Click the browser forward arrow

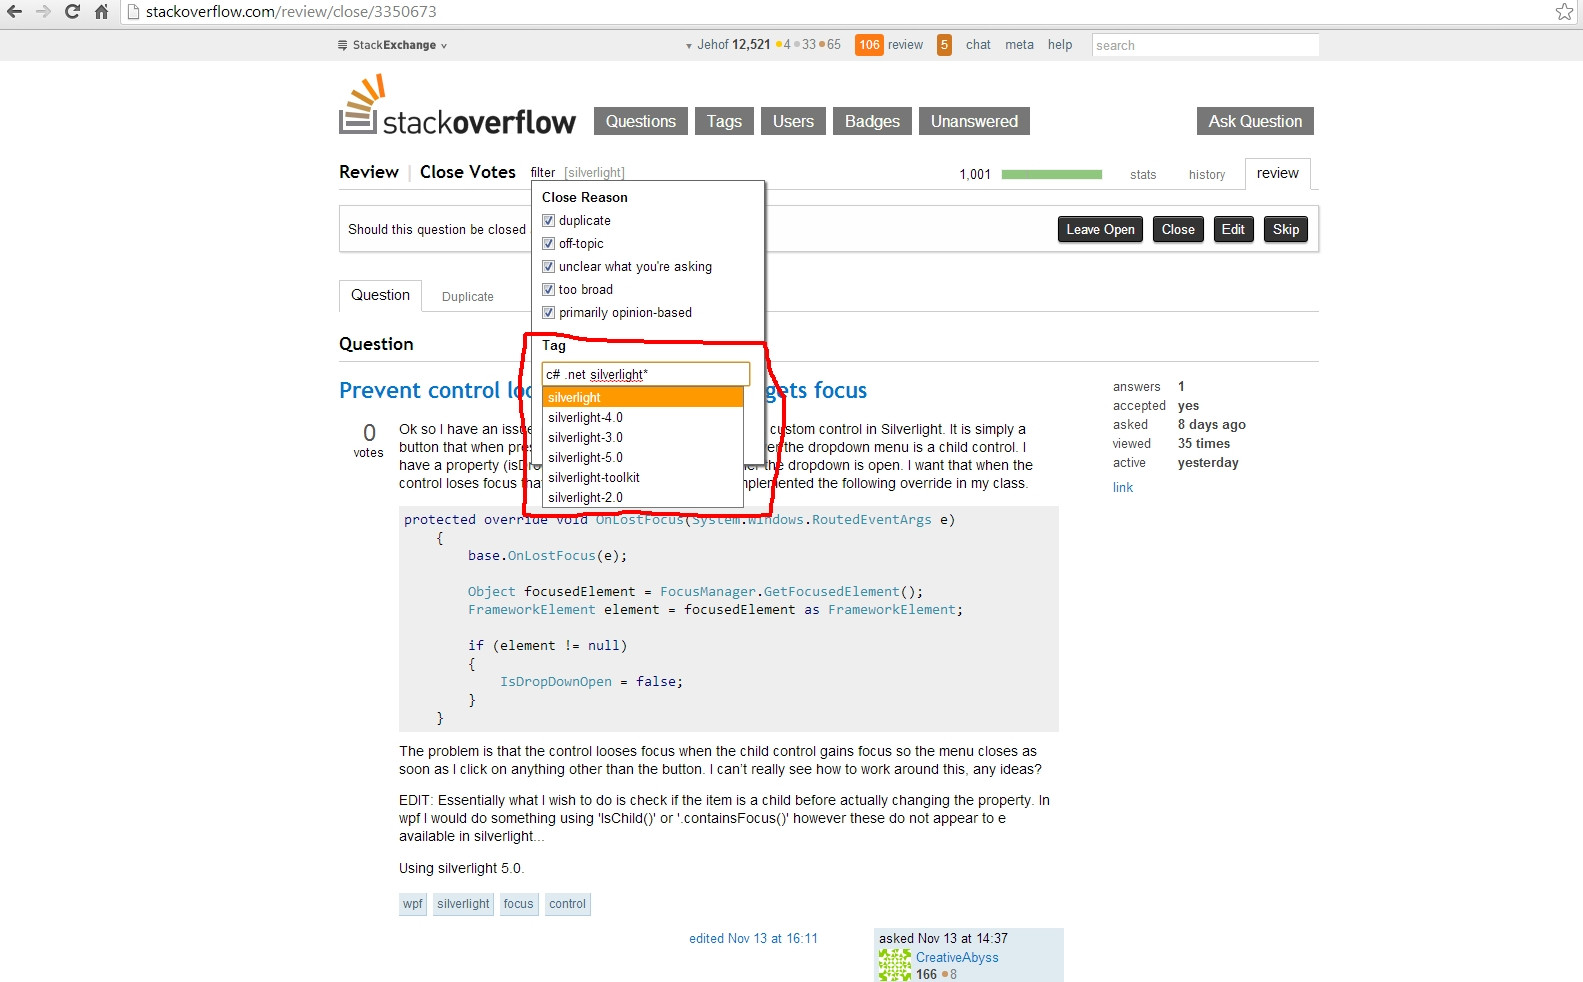[43, 12]
